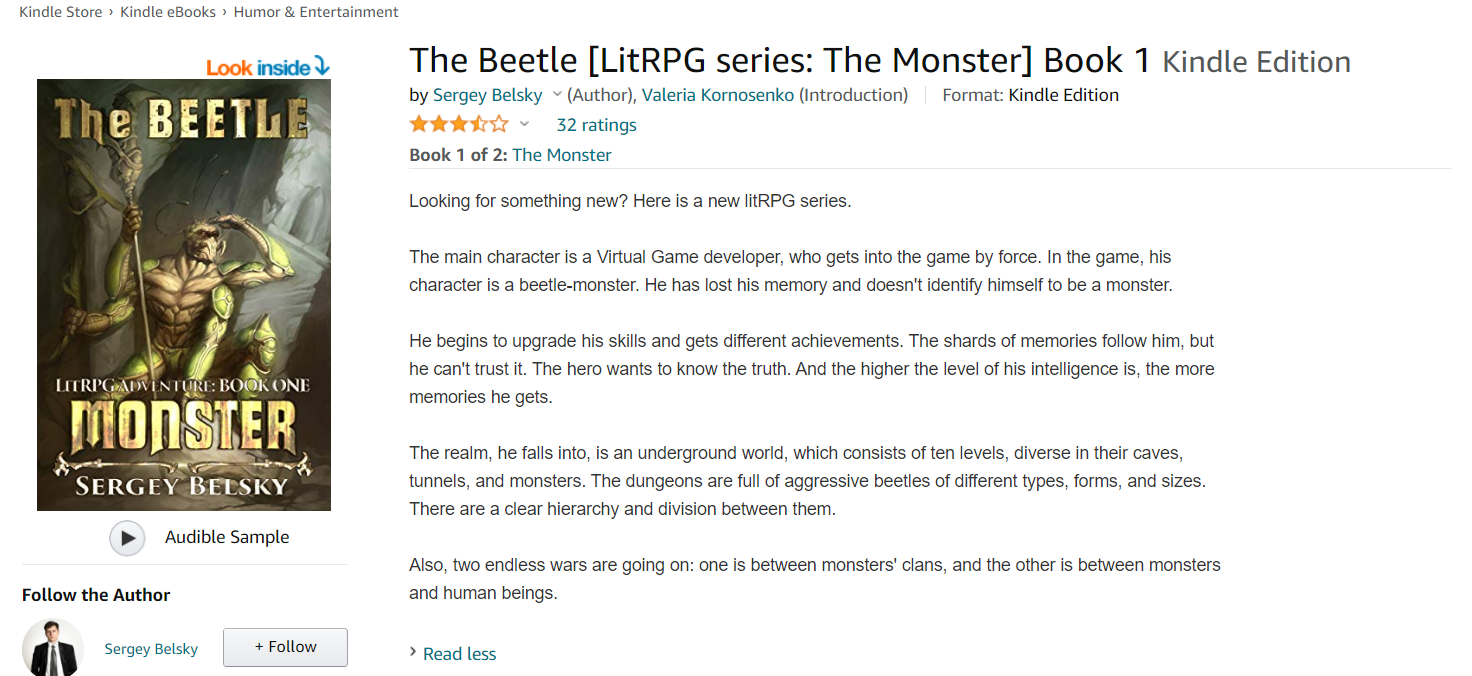Play the Audible Sample
Image resolution: width=1472 pixels, height=676 pixels.
pyautogui.click(x=127, y=538)
